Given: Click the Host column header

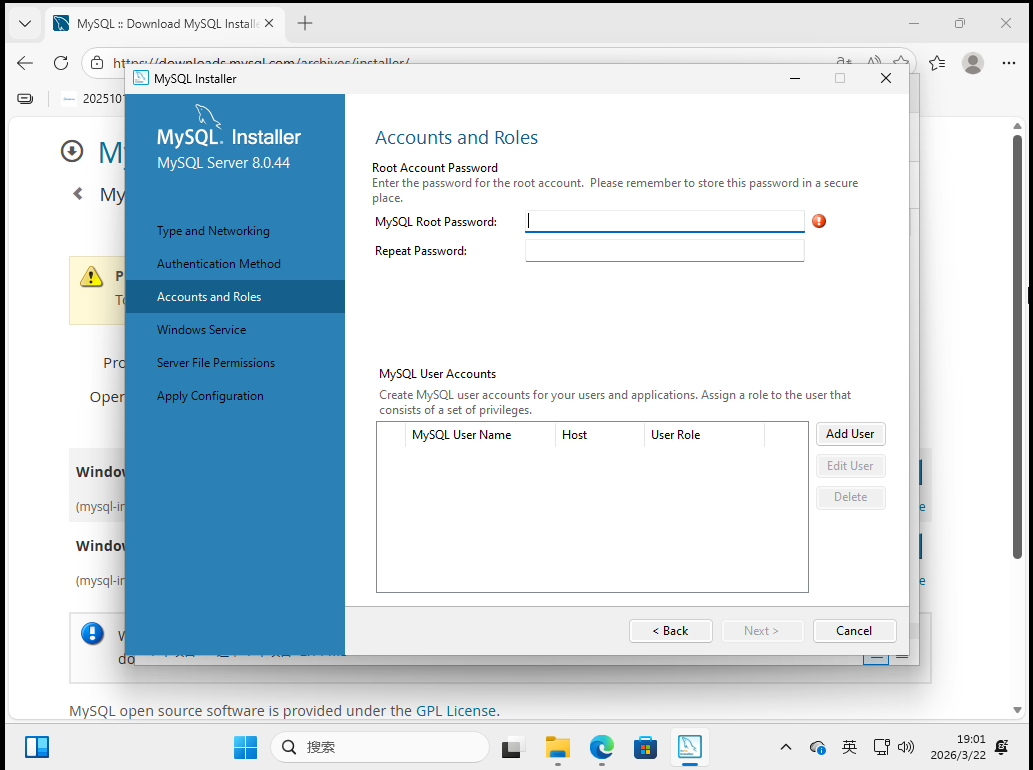Looking at the screenshot, I should tap(600, 435).
